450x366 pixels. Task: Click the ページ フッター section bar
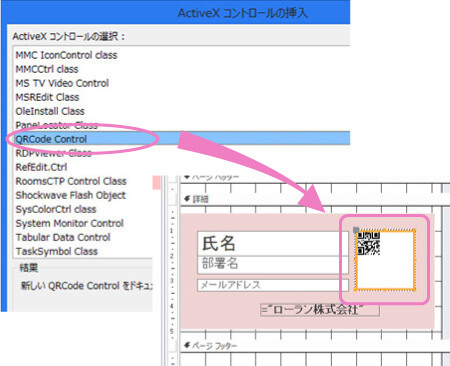coord(315,346)
